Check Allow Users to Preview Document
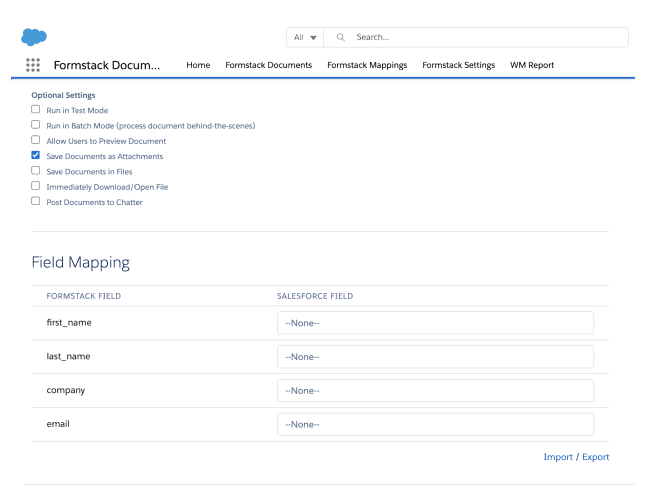Image resolution: width=648 pixels, height=504 pixels. (x=36, y=140)
